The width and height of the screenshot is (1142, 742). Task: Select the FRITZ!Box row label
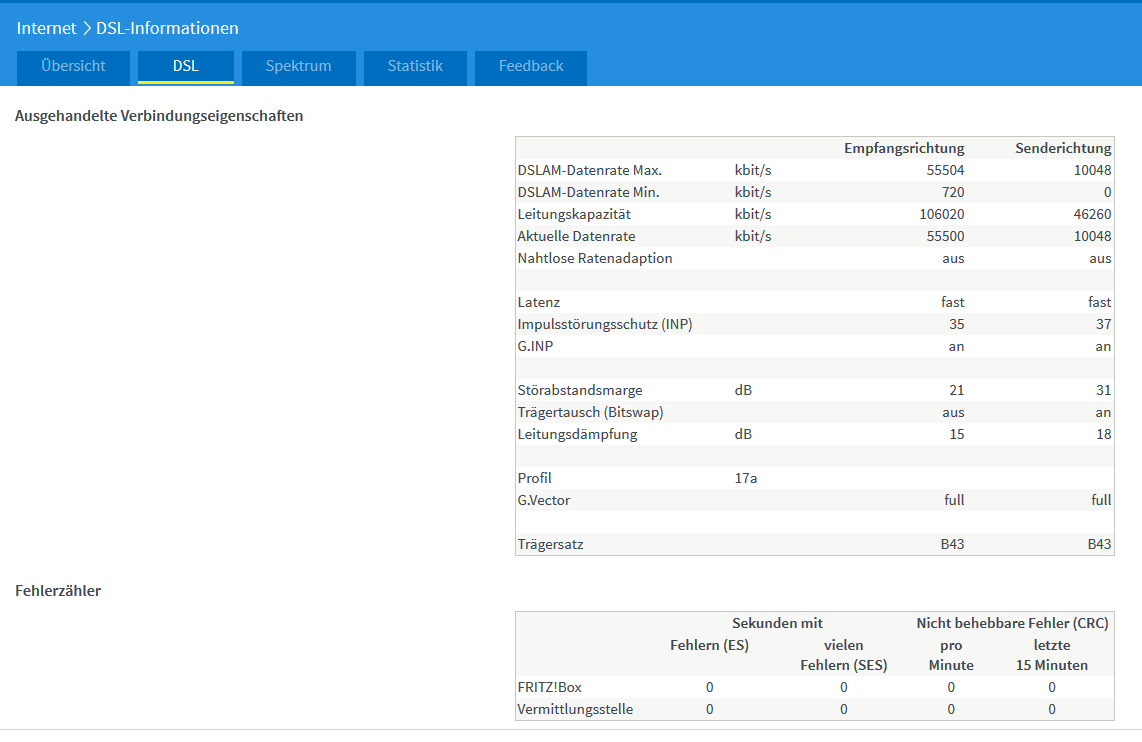point(549,687)
